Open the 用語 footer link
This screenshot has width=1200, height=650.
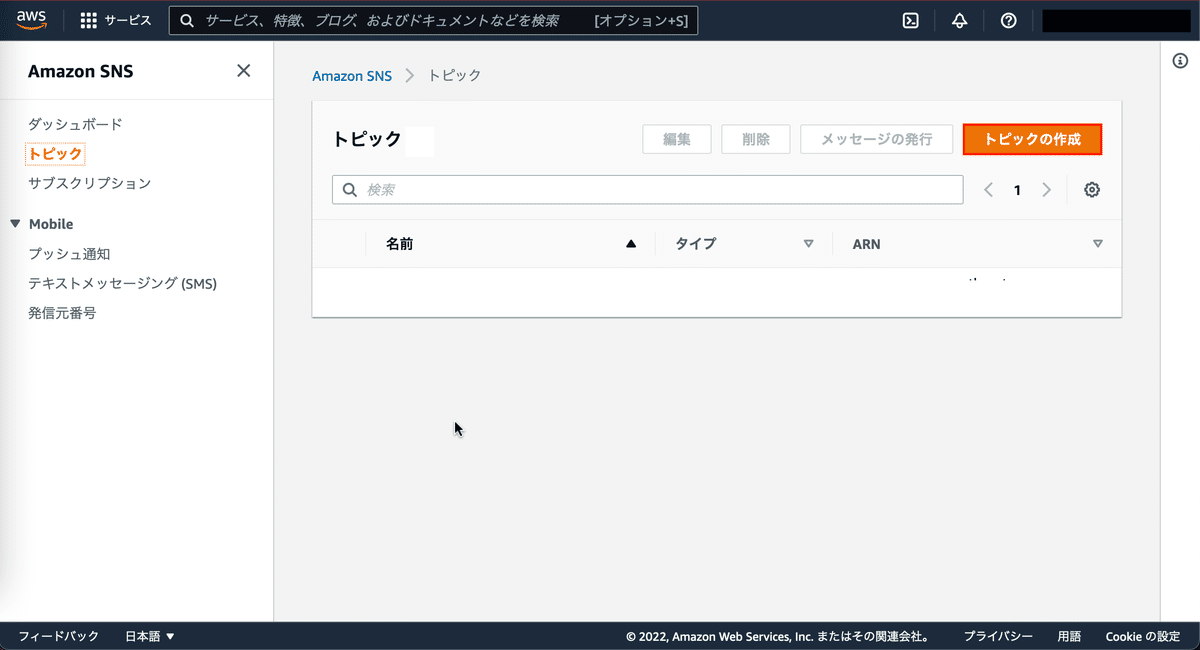(1069, 636)
